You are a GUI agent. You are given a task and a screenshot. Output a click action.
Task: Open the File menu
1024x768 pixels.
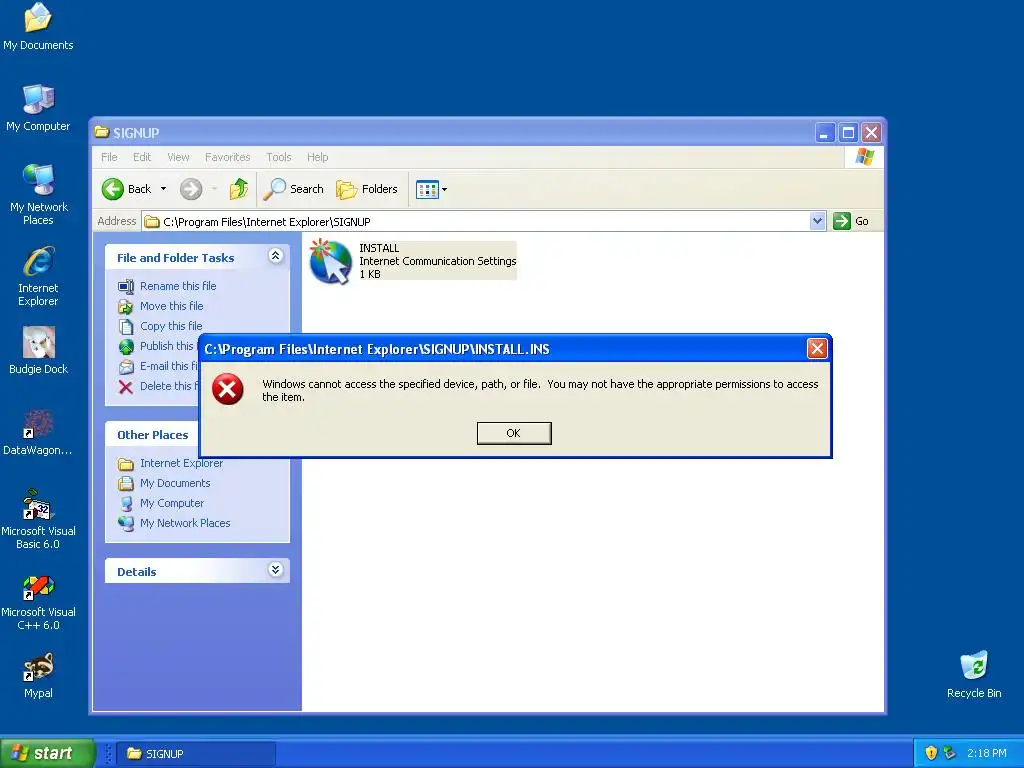tap(109, 157)
